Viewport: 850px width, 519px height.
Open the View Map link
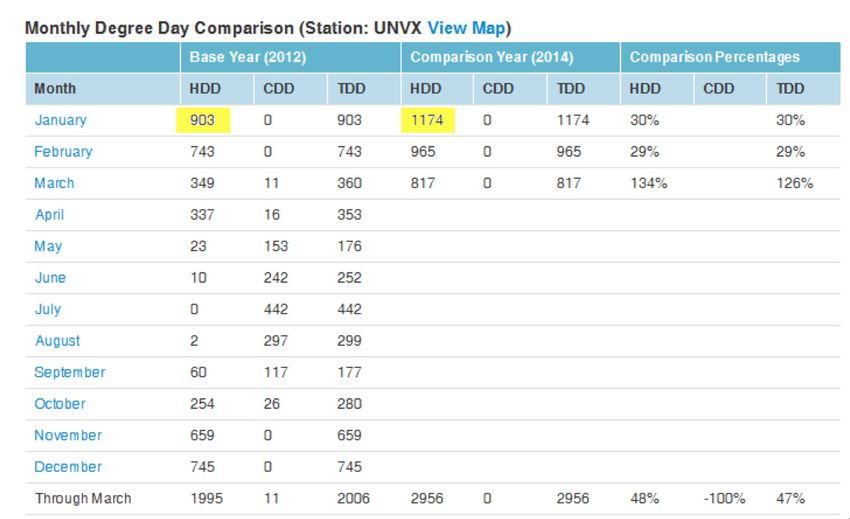pyautogui.click(x=466, y=28)
